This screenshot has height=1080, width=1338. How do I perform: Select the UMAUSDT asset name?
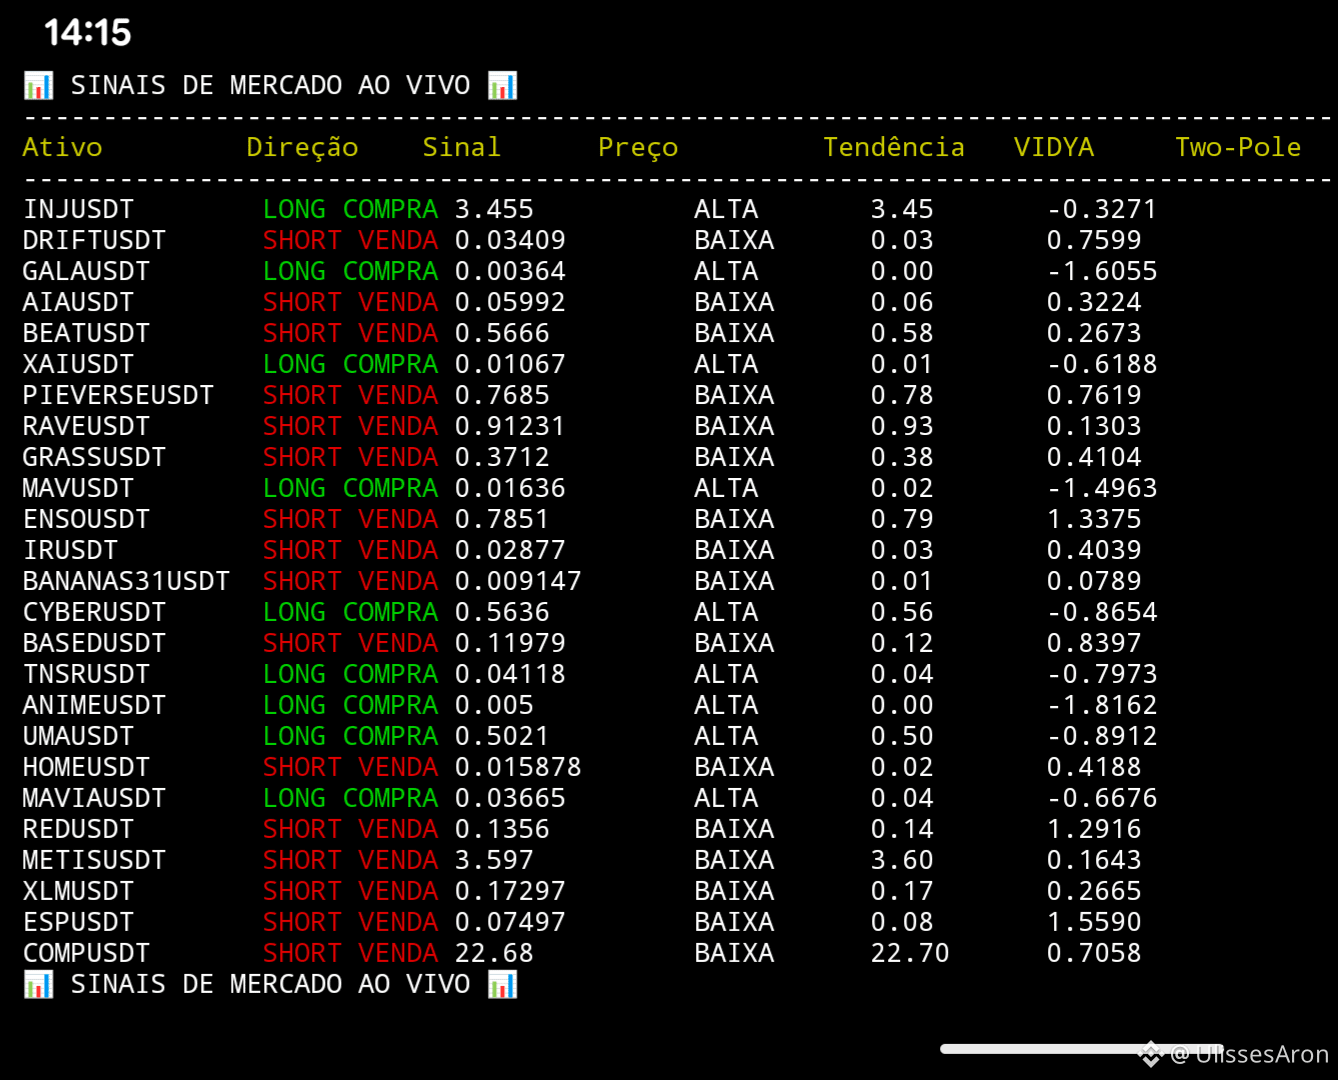tap(78, 736)
